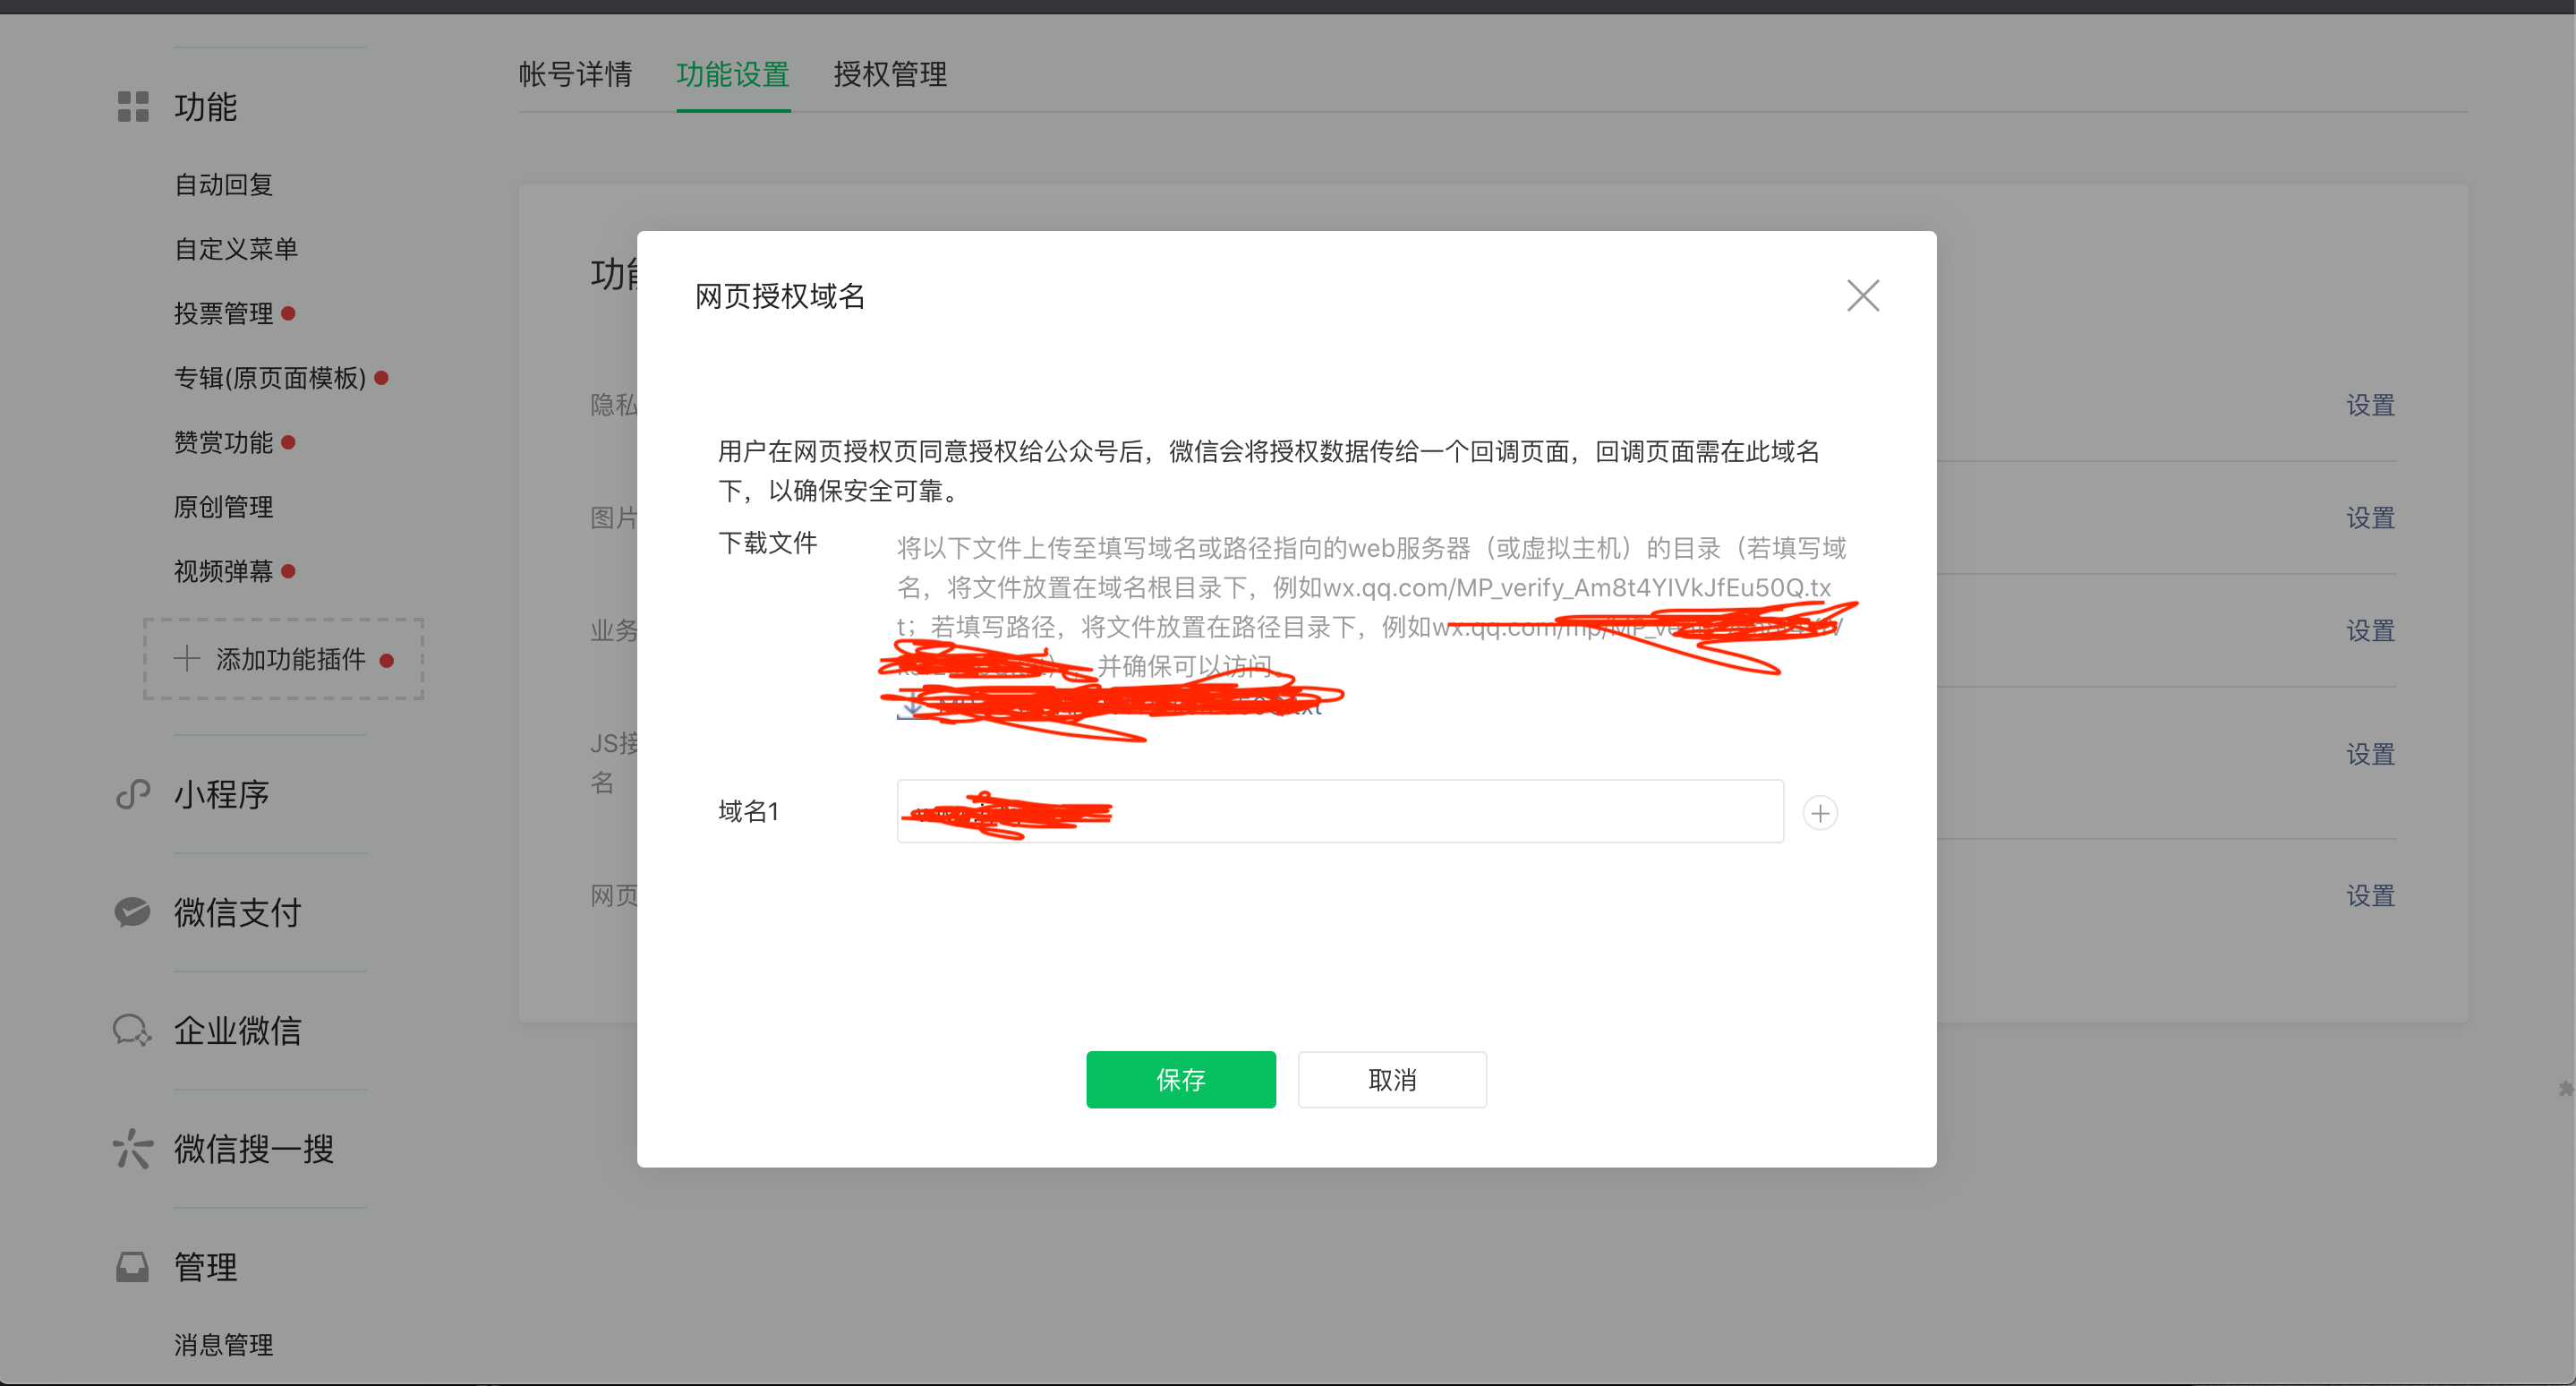2576x1386 pixels.
Task: Click the 企业微信 chat bubble icon
Action: tap(132, 1030)
